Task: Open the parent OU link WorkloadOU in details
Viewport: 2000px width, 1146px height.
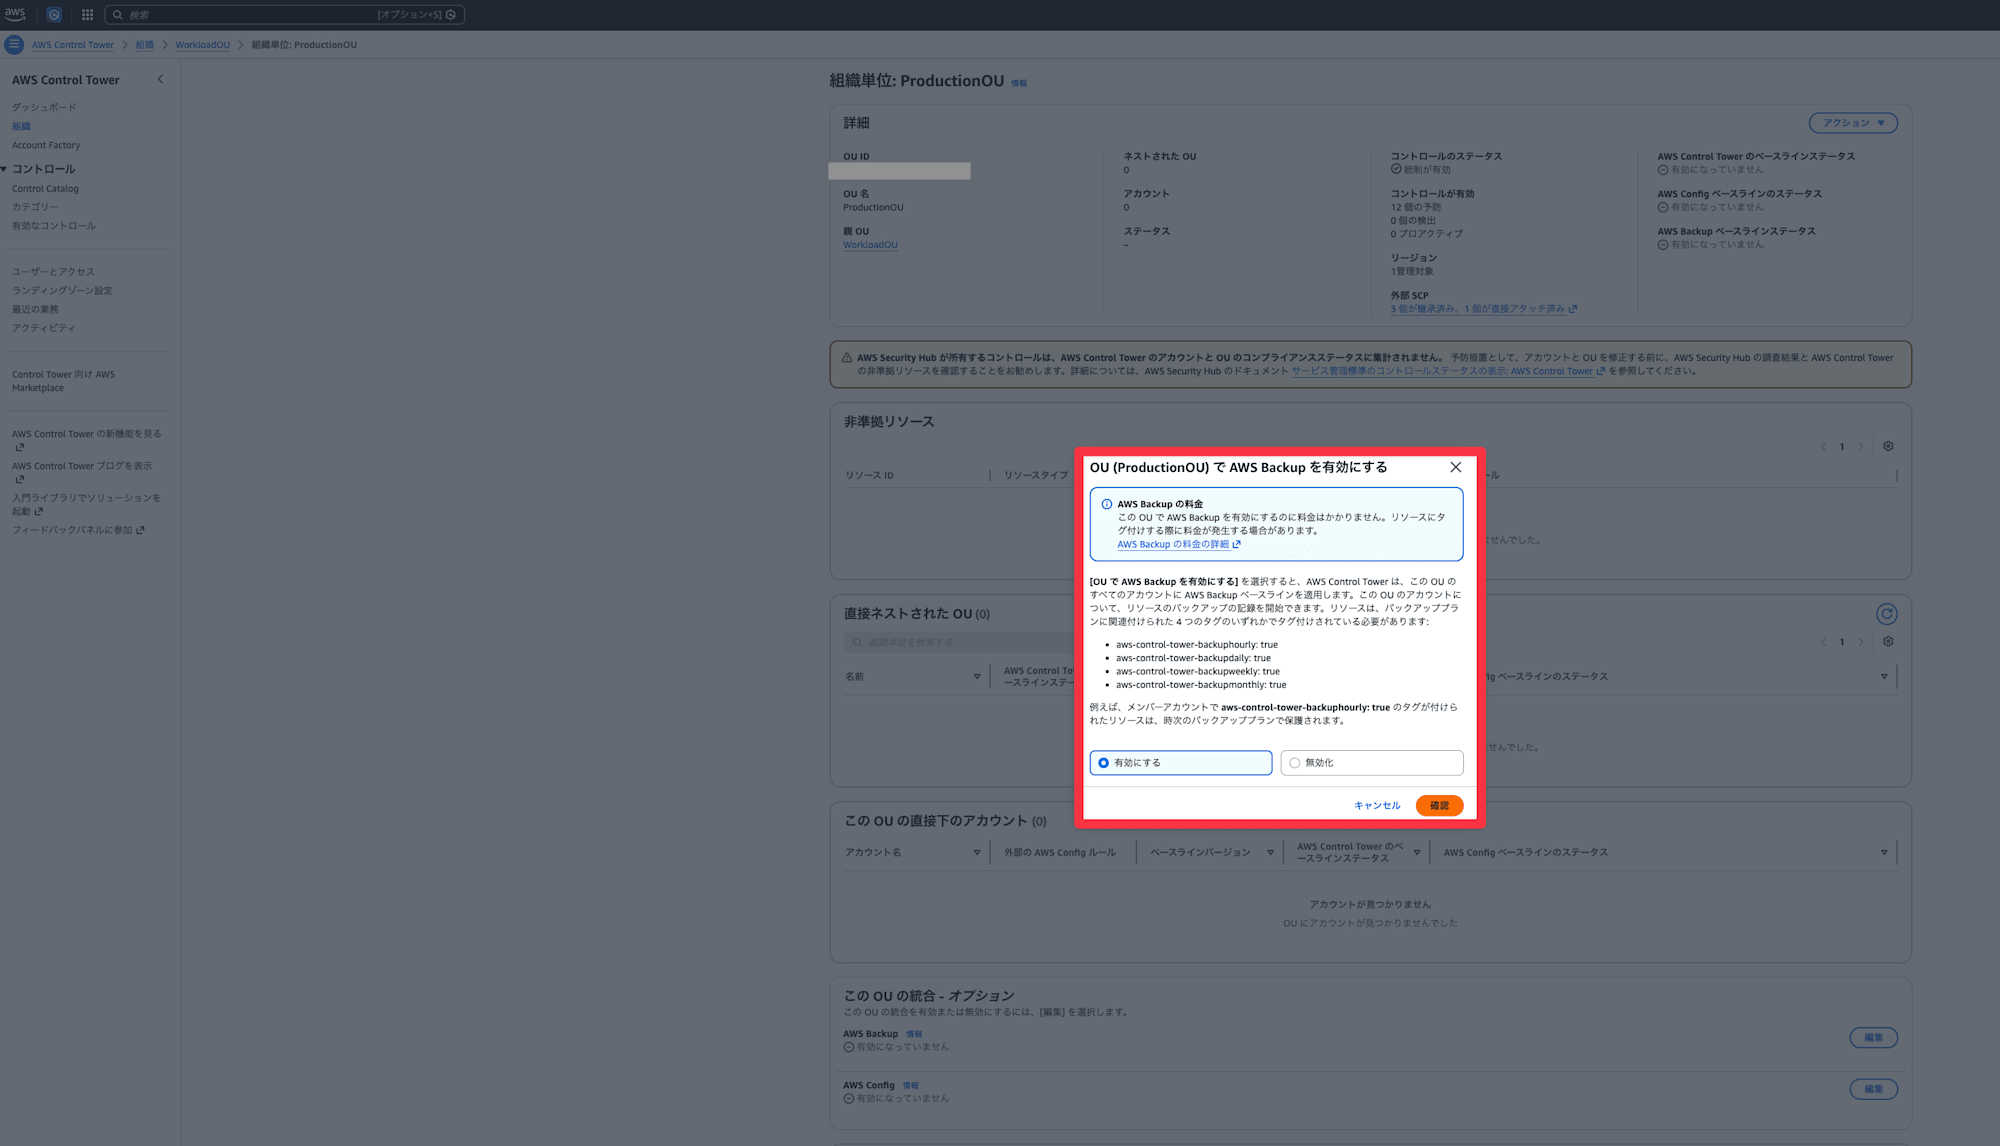Action: coord(870,245)
